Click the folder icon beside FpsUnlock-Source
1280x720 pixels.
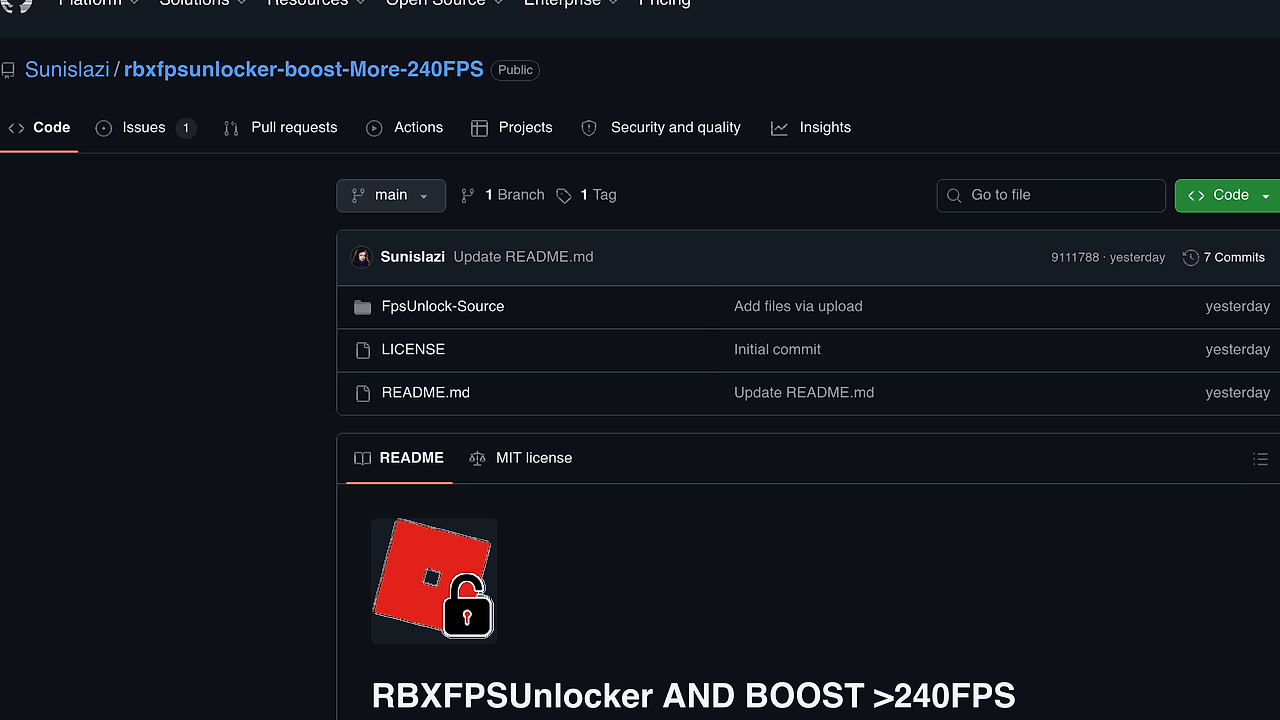[362, 307]
